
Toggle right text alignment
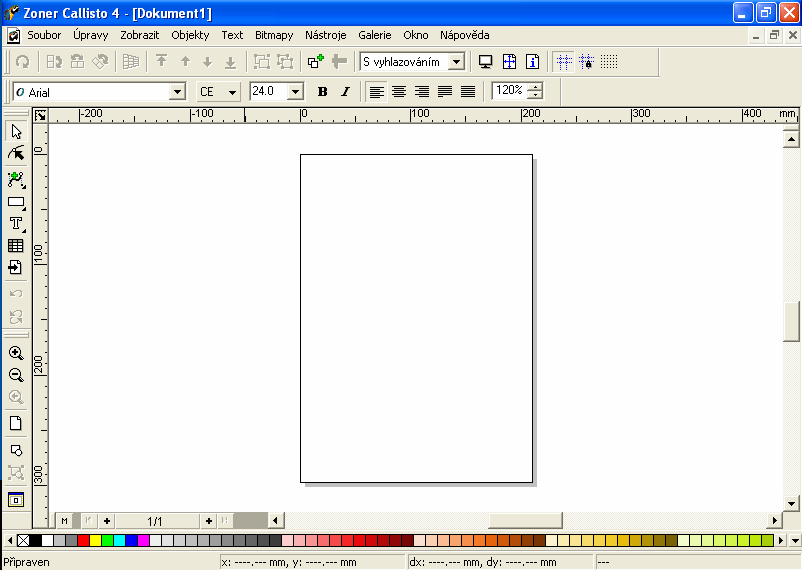(422, 92)
